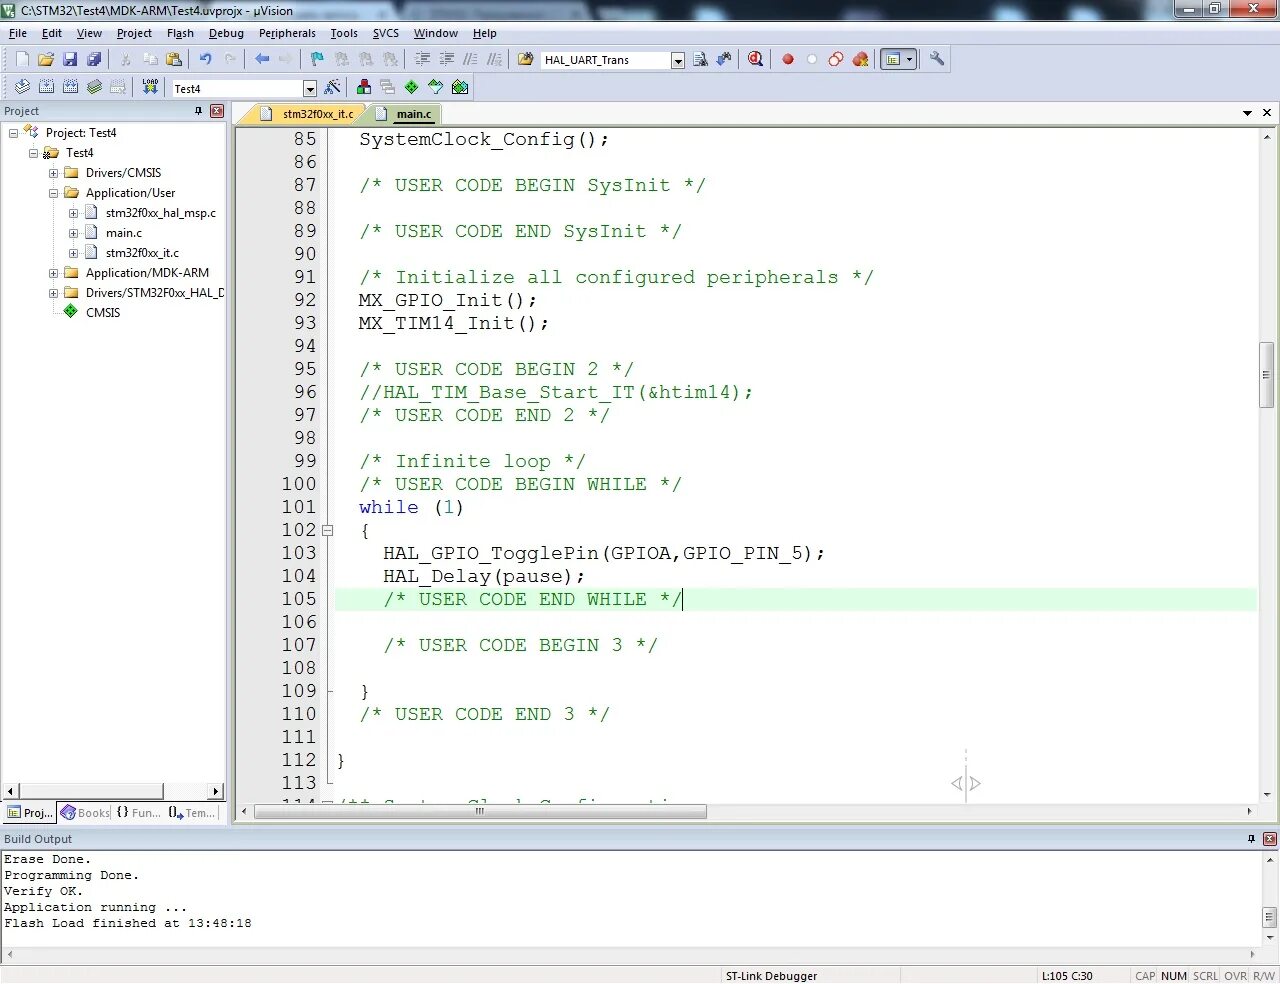This screenshot has height=984, width=1280.
Task: Open Select Software Packs icon
Action: pos(435,87)
